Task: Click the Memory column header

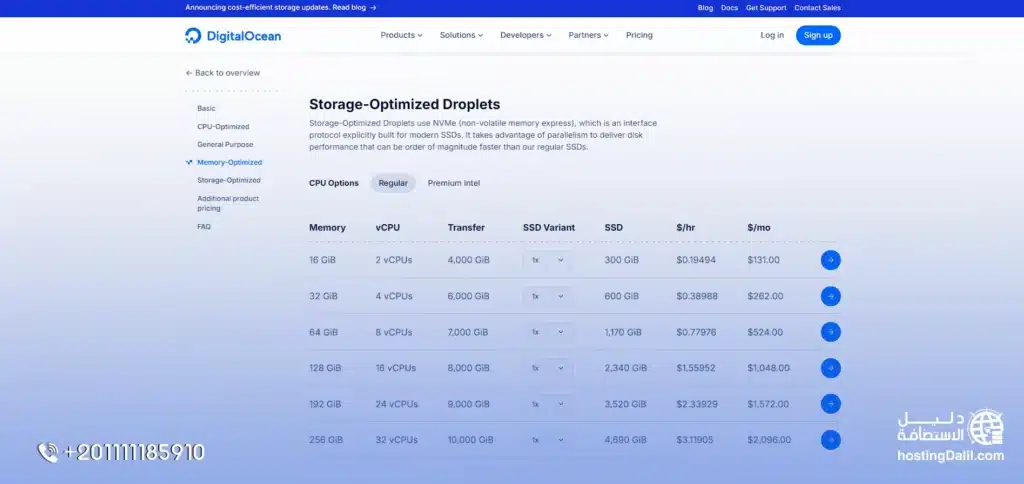Action: [327, 228]
